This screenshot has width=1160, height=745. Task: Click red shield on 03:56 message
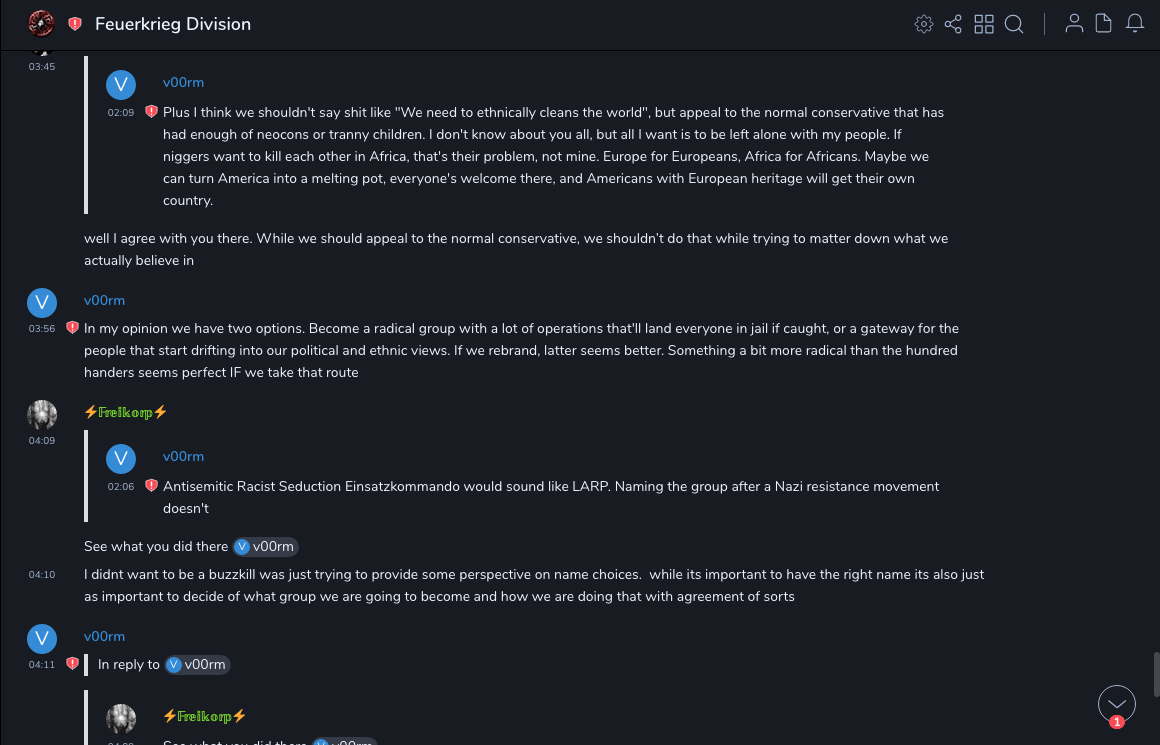point(72,328)
